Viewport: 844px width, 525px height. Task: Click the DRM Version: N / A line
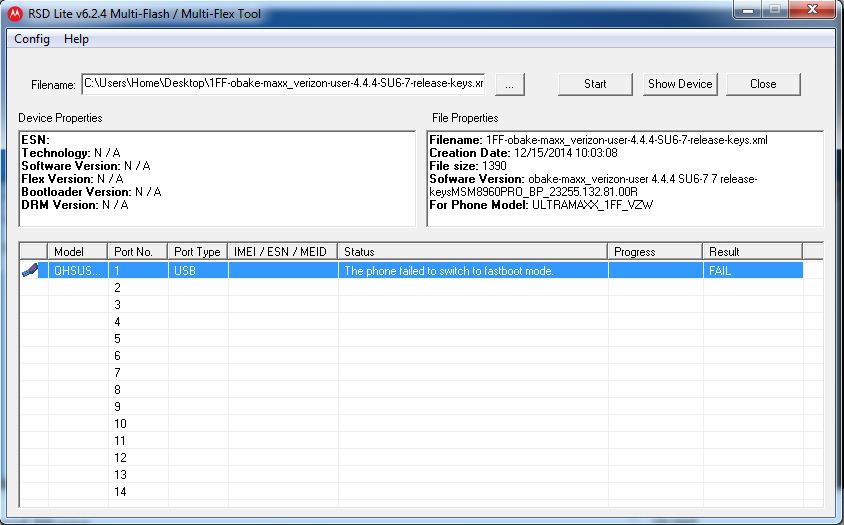click(x=75, y=205)
